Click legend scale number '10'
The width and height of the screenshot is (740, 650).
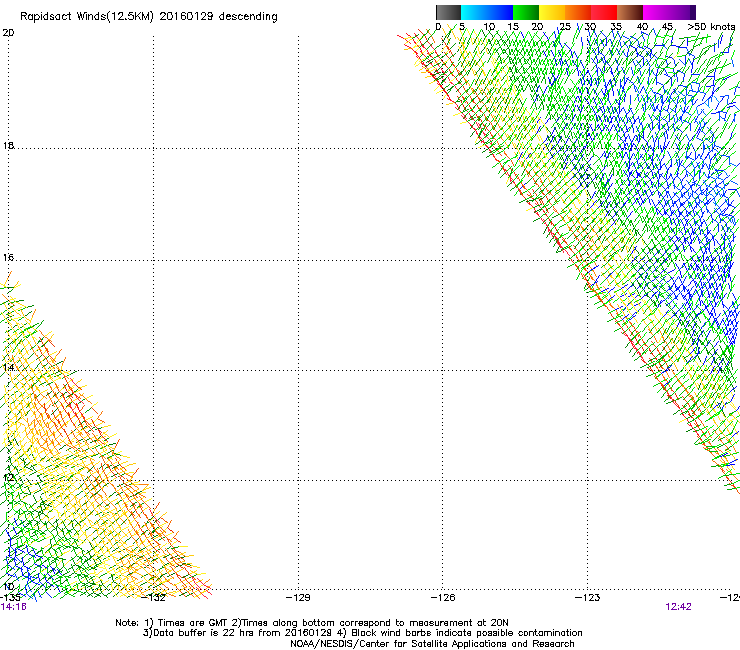pyautogui.click(x=489, y=27)
